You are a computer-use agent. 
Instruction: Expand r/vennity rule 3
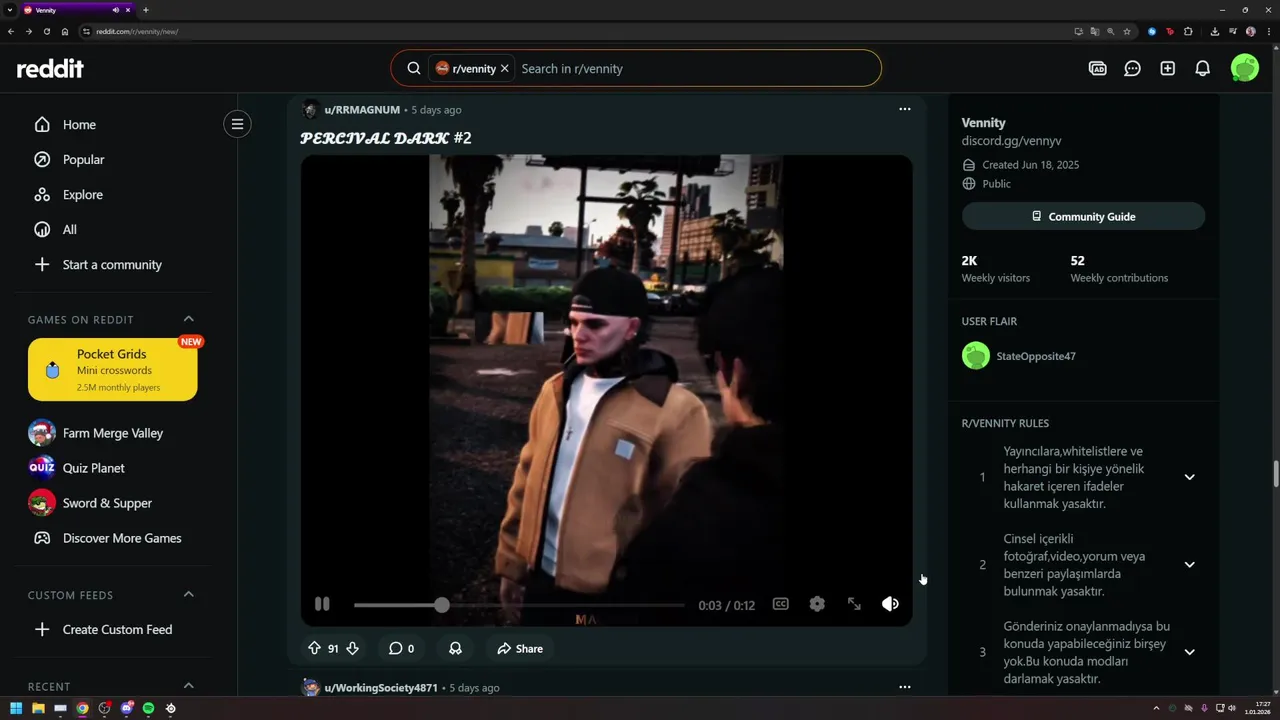pyautogui.click(x=1189, y=652)
